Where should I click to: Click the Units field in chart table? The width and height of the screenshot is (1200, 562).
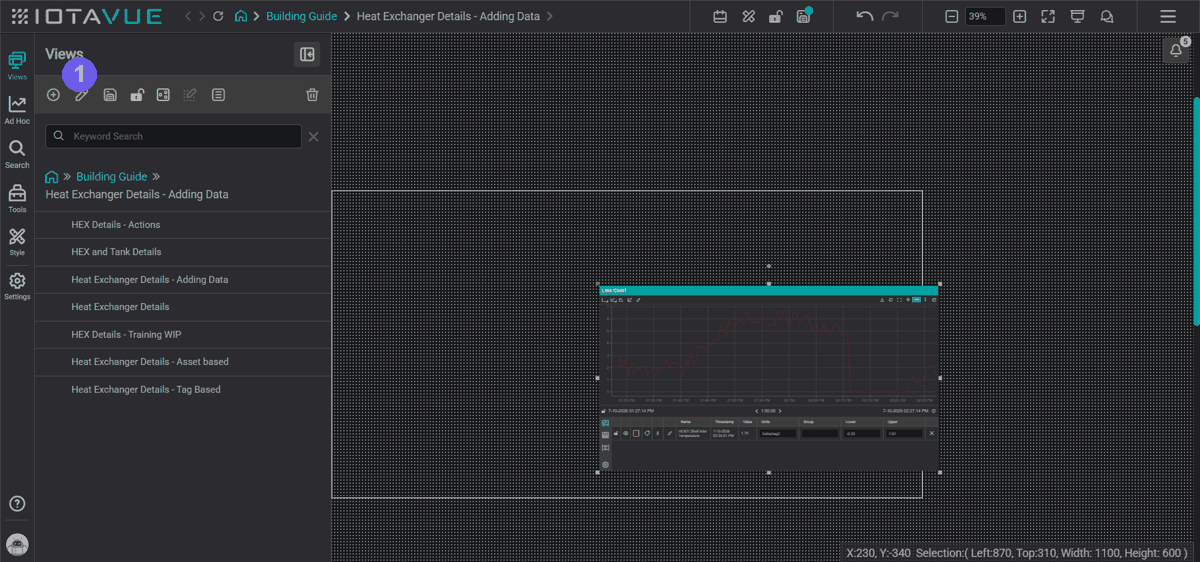tap(778, 433)
